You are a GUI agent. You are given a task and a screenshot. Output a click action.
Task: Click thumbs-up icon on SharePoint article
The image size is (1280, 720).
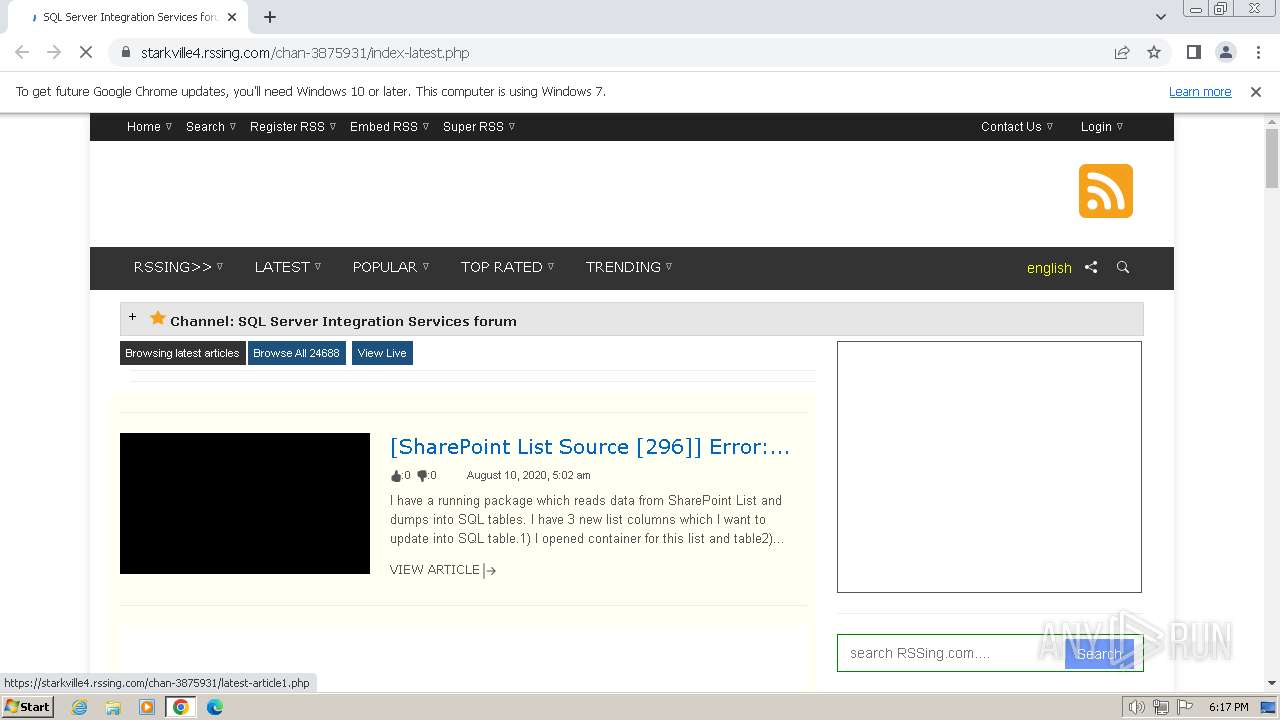click(396, 476)
